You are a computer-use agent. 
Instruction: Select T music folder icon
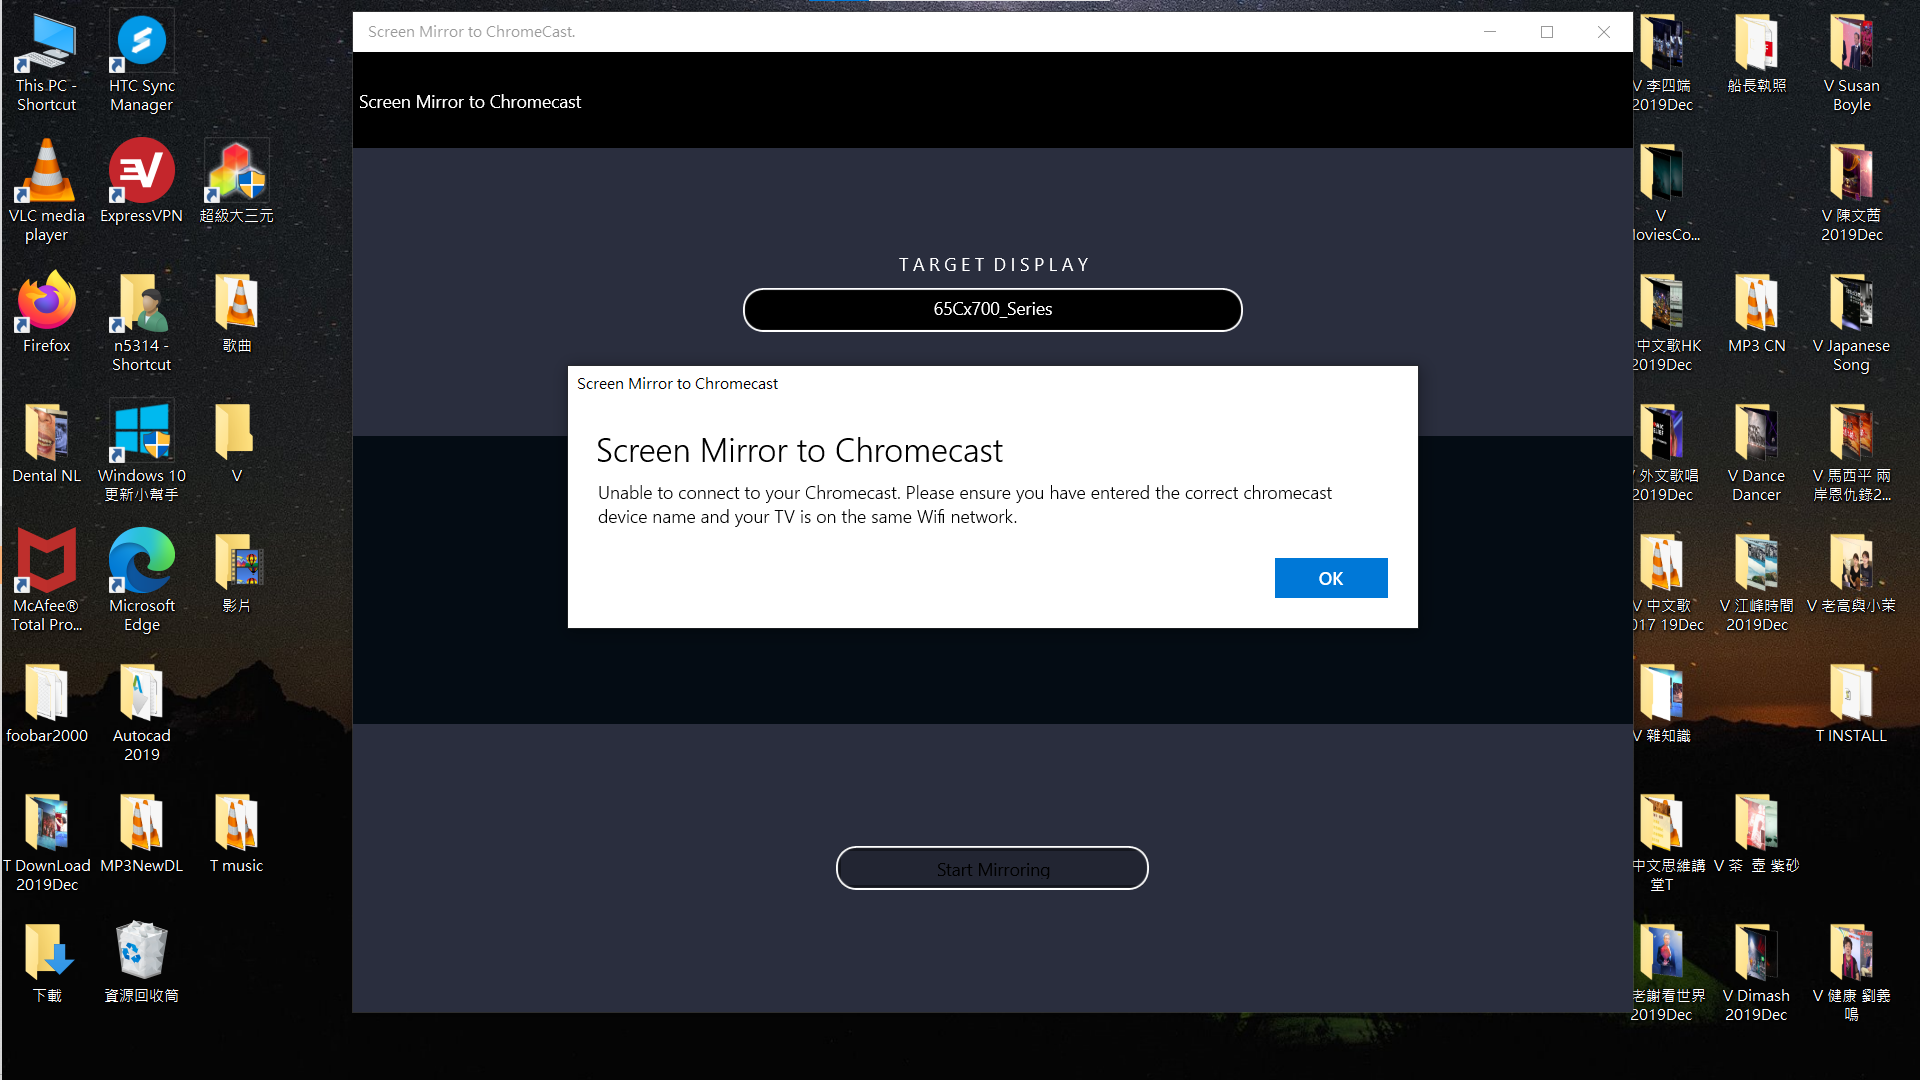[x=236, y=833]
